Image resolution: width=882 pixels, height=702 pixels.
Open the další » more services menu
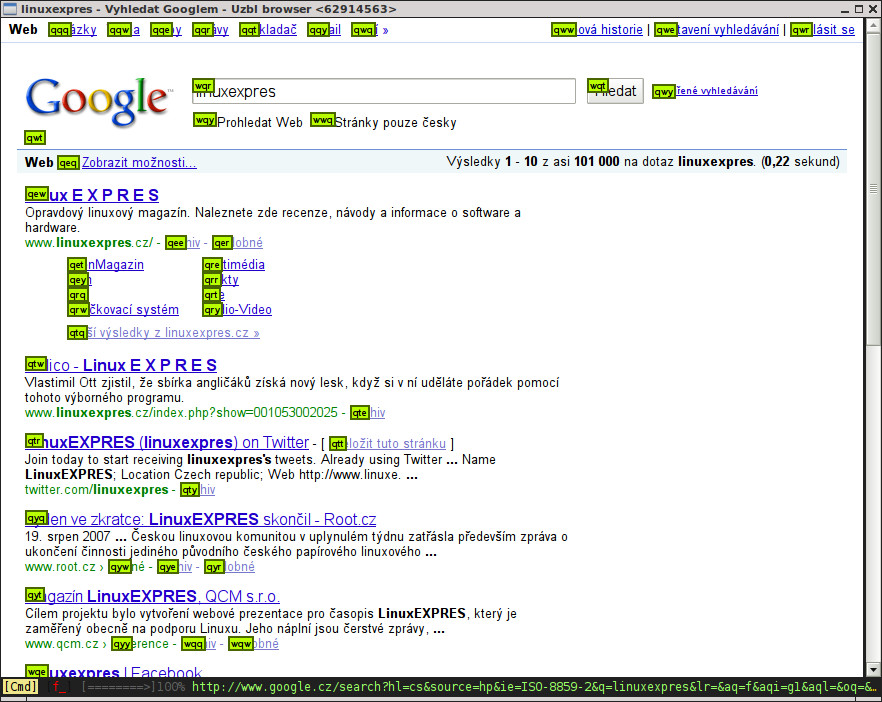[370, 29]
